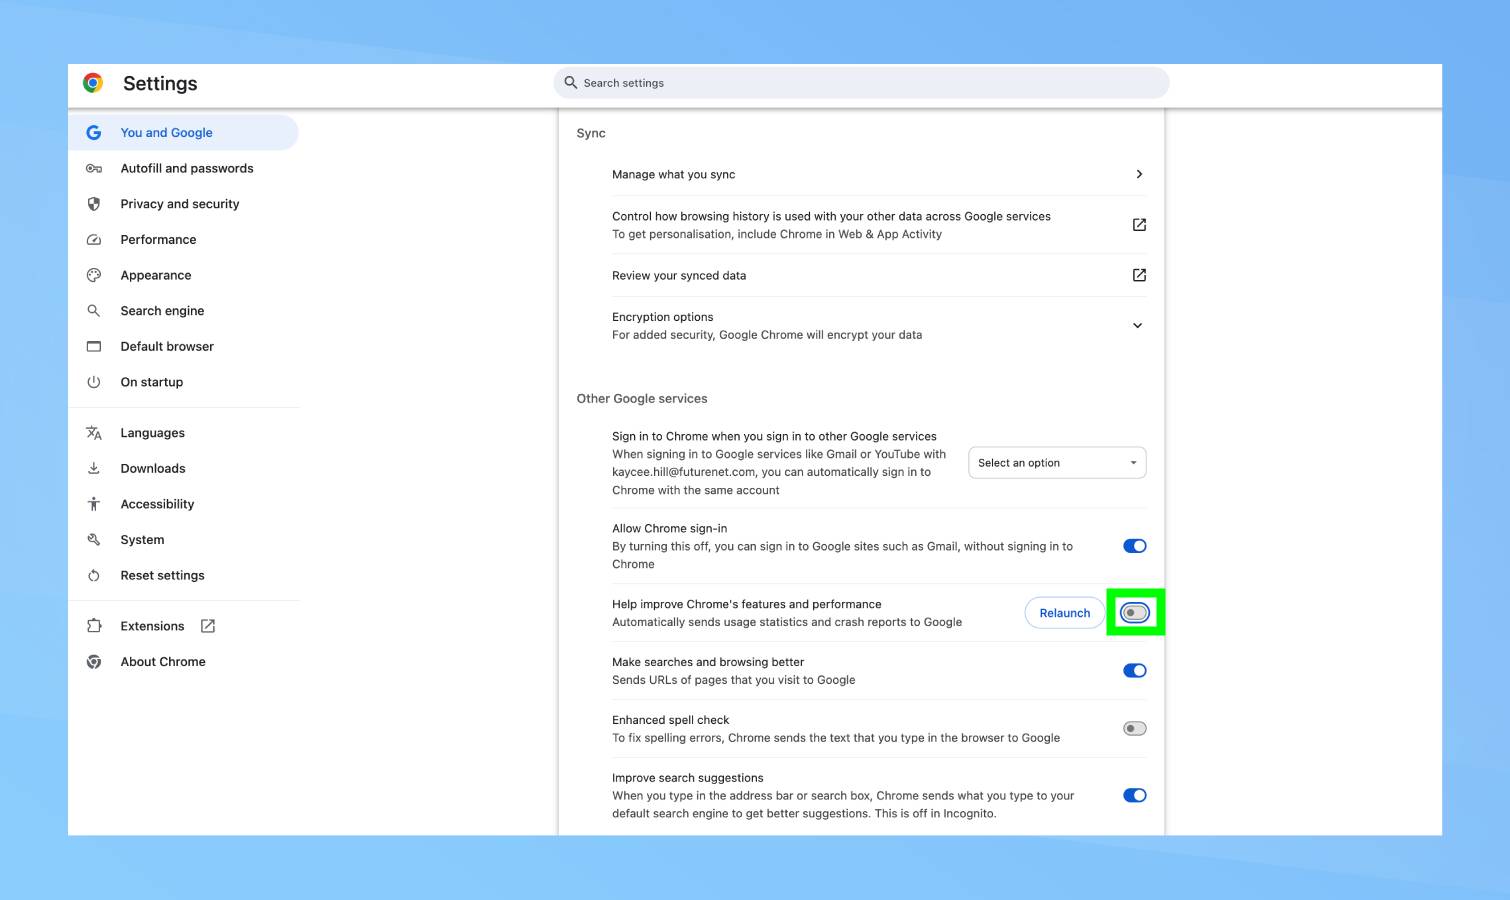This screenshot has height=900, width=1510.
Task: Click the Search settings input field
Action: point(860,83)
